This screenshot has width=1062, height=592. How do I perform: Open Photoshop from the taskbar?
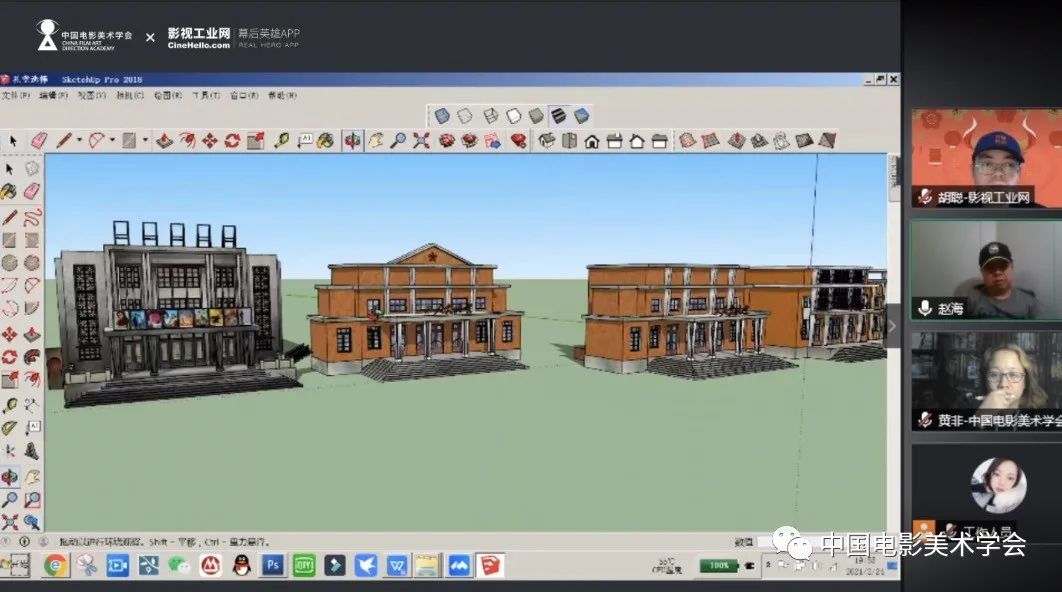(x=271, y=566)
